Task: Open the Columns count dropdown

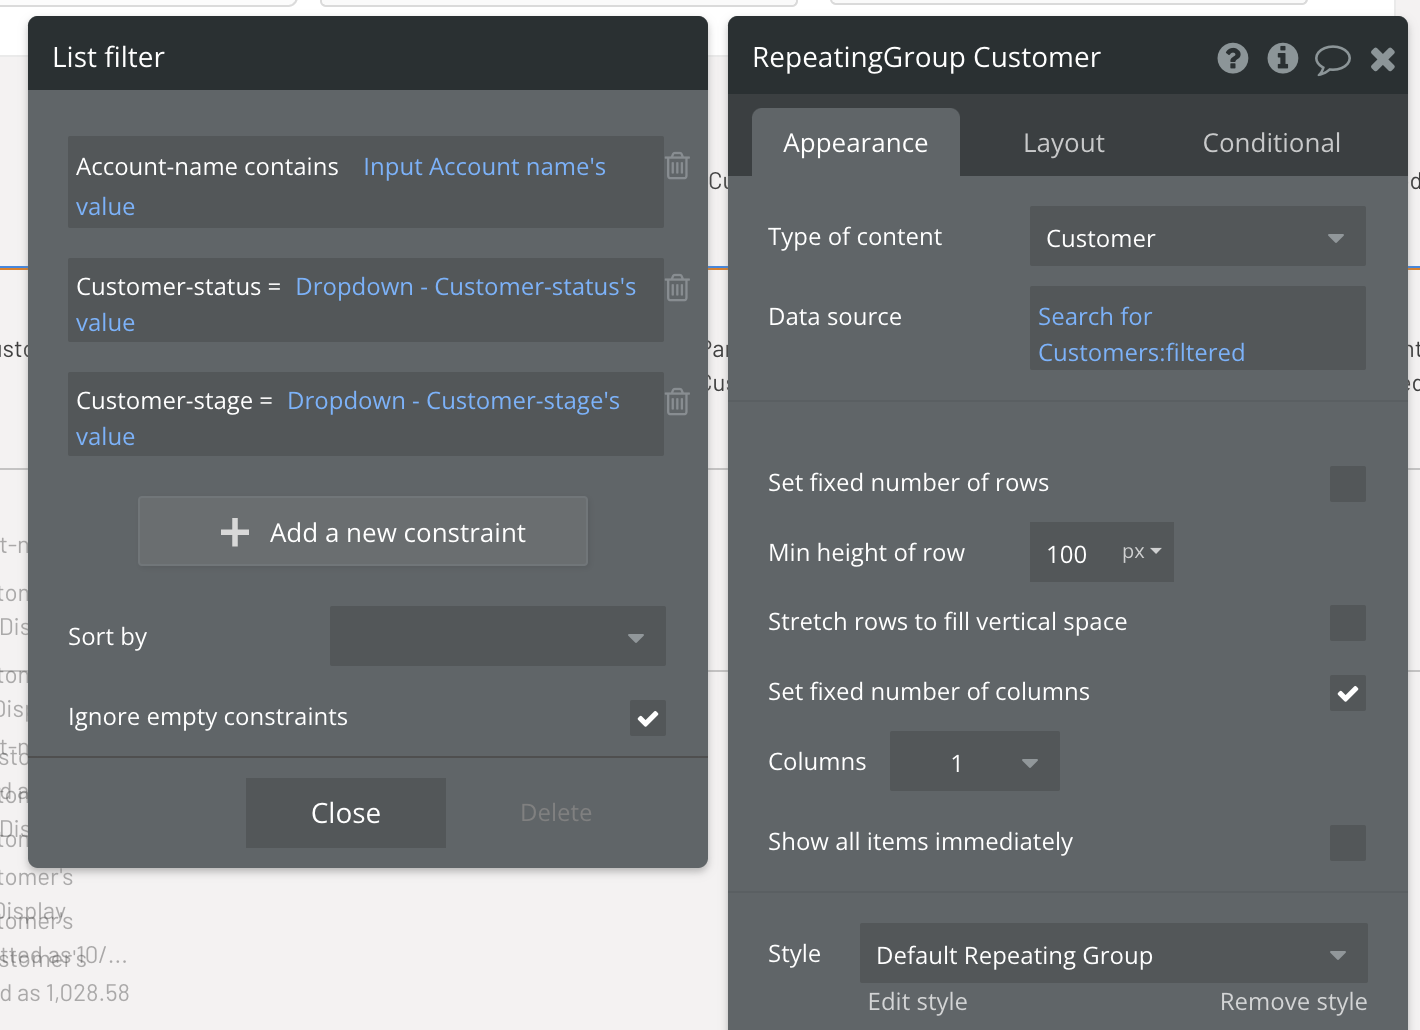Action: [974, 762]
